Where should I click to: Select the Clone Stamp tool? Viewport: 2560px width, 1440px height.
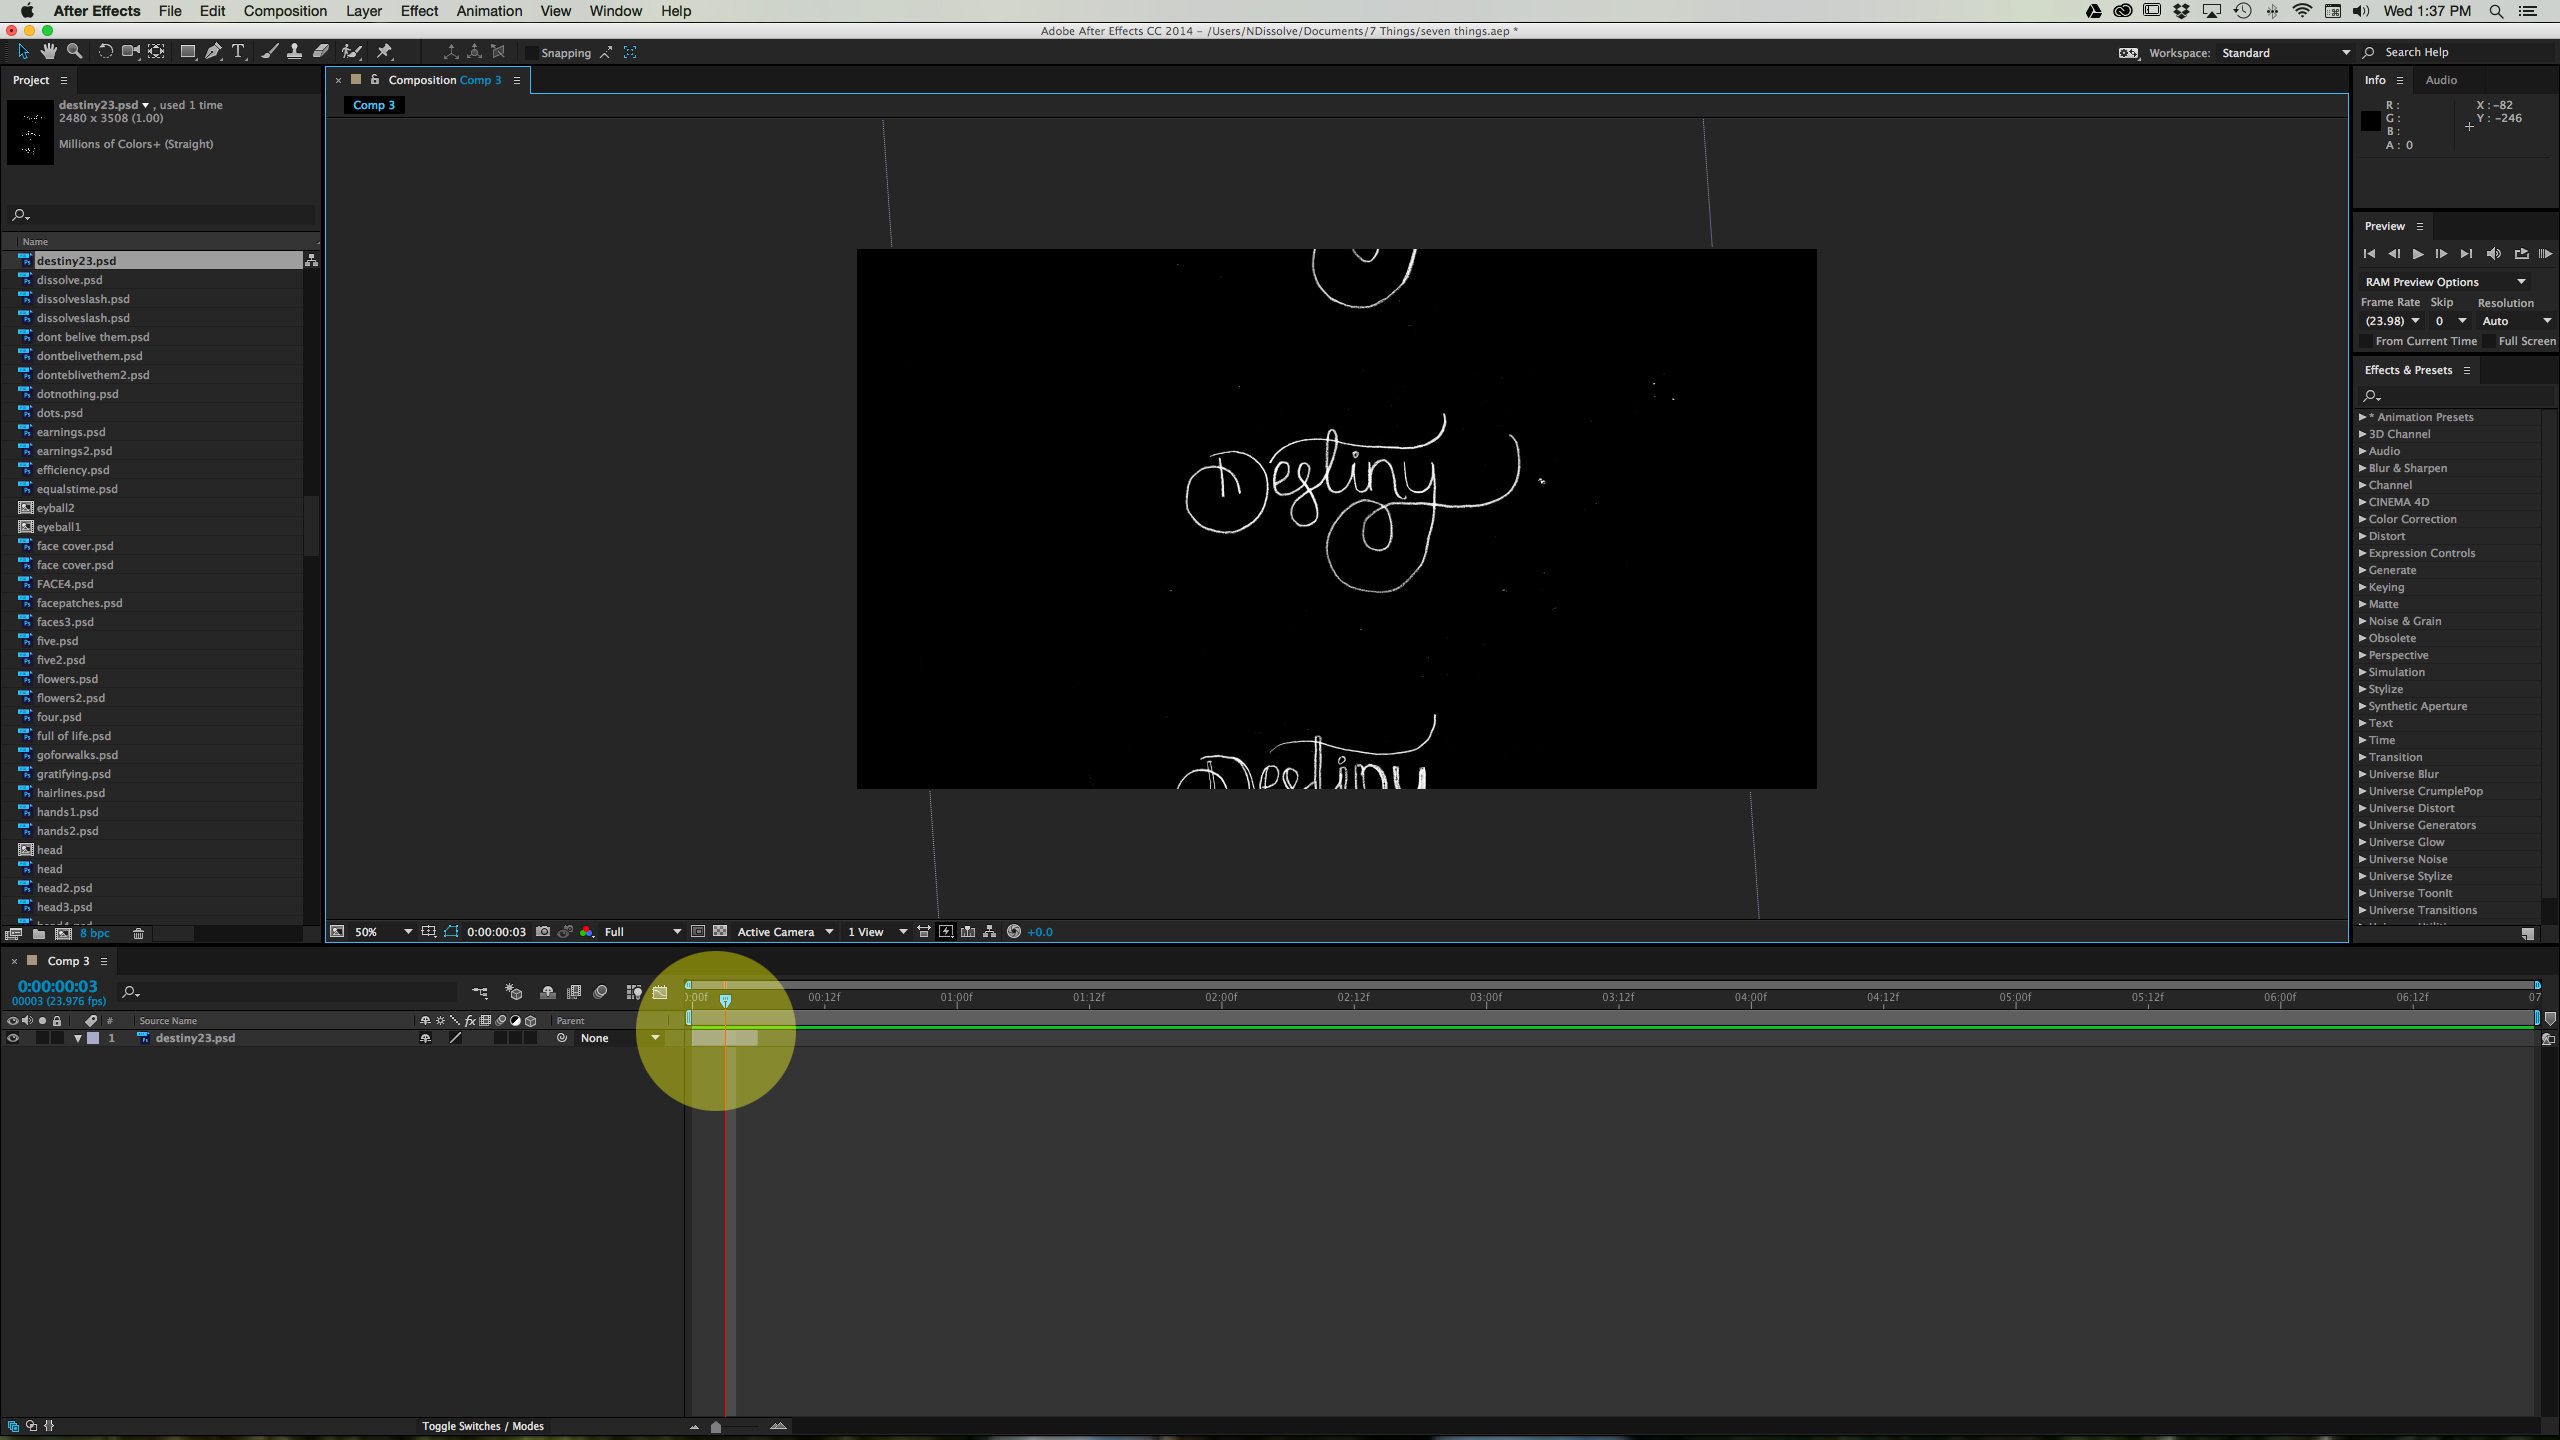[294, 51]
